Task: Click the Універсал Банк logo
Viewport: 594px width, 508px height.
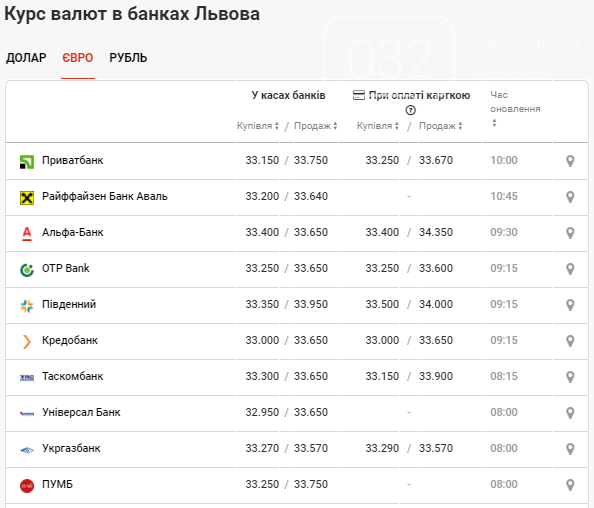Action: (x=27, y=413)
